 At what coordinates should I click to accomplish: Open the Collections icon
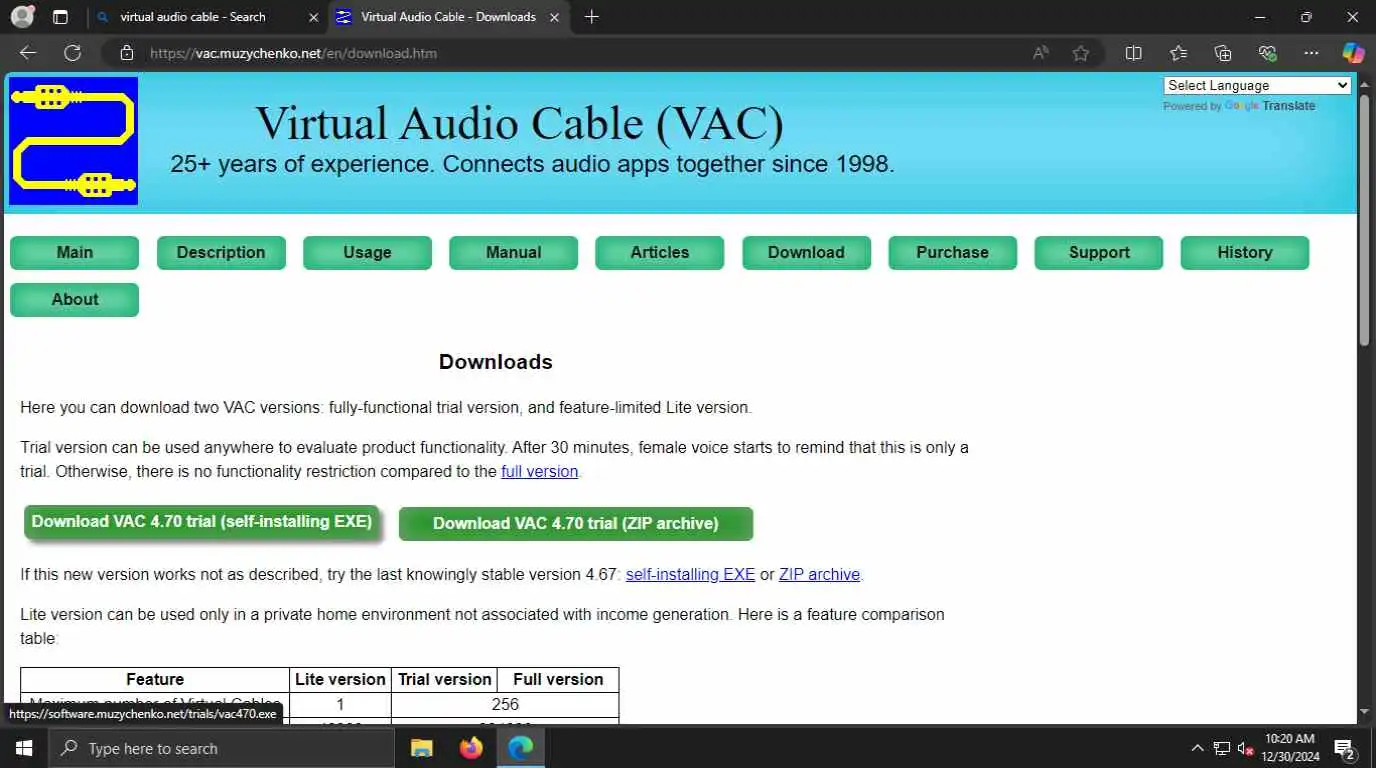1223,53
